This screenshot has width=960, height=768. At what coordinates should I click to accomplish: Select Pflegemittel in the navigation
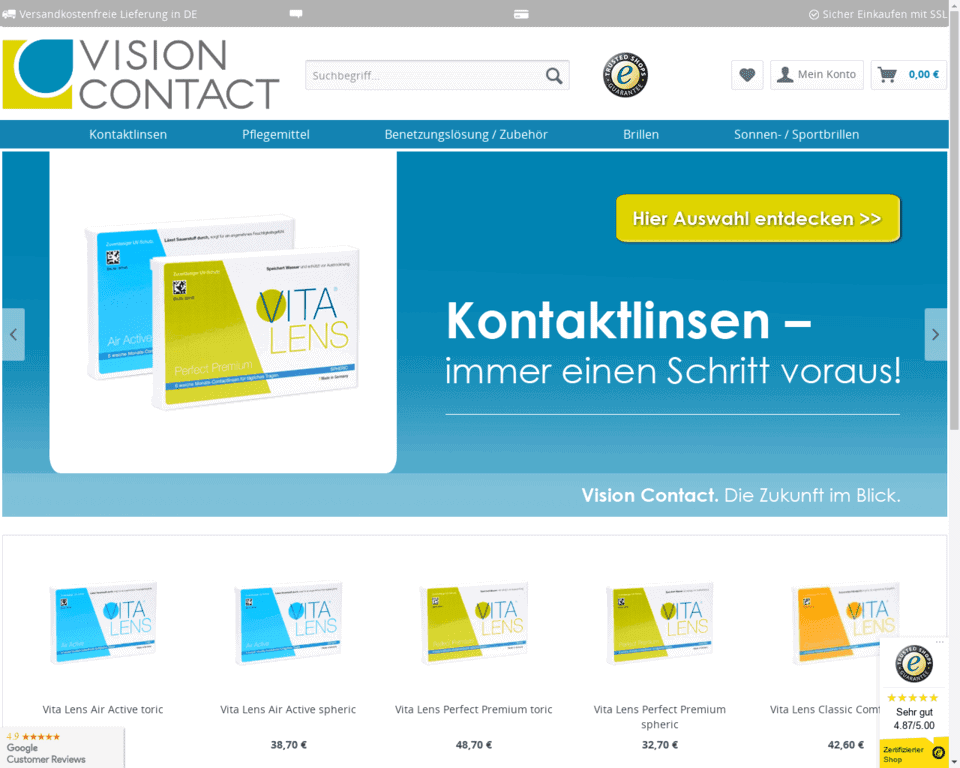pos(276,134)
